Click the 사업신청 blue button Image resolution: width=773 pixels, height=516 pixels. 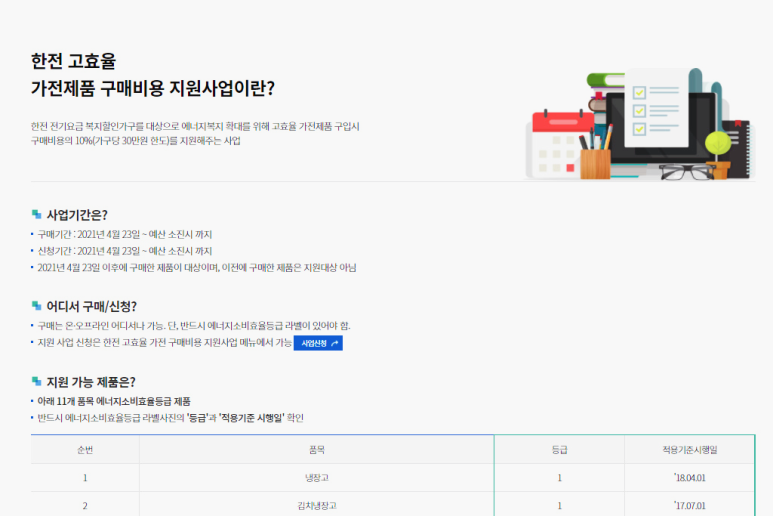coord(318,343)
